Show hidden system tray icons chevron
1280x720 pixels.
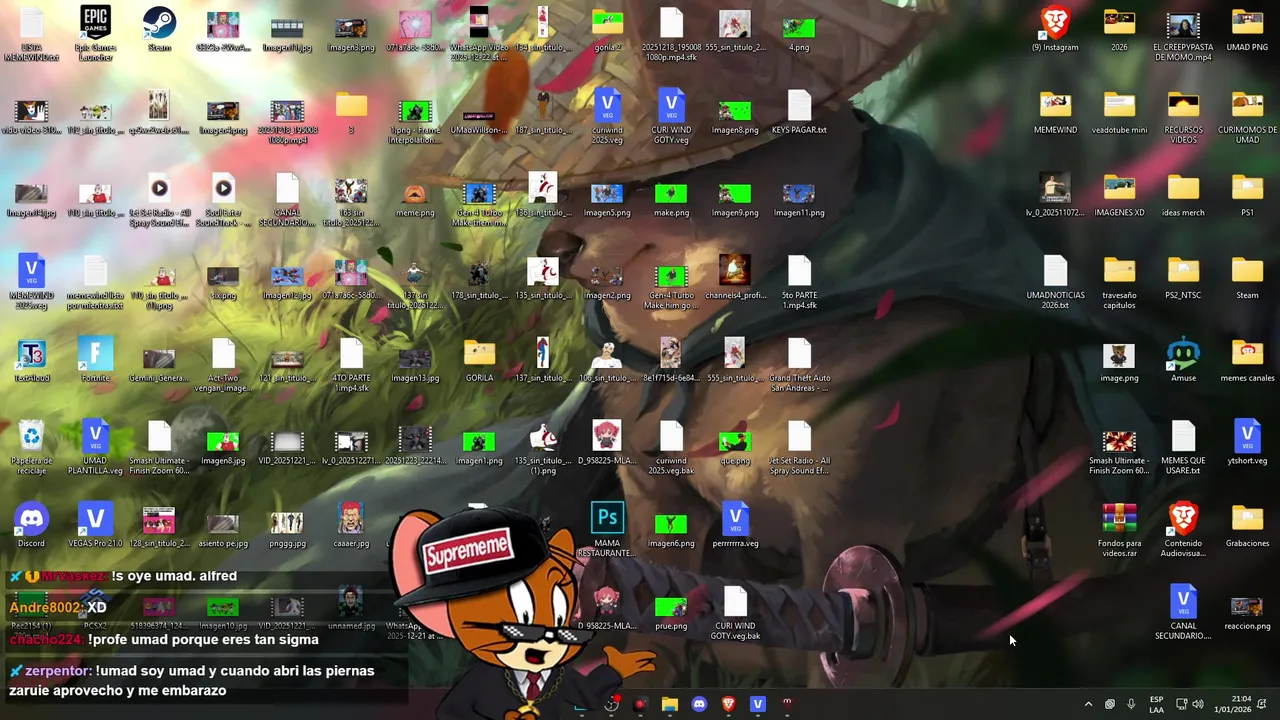(x=1088, y=704)
